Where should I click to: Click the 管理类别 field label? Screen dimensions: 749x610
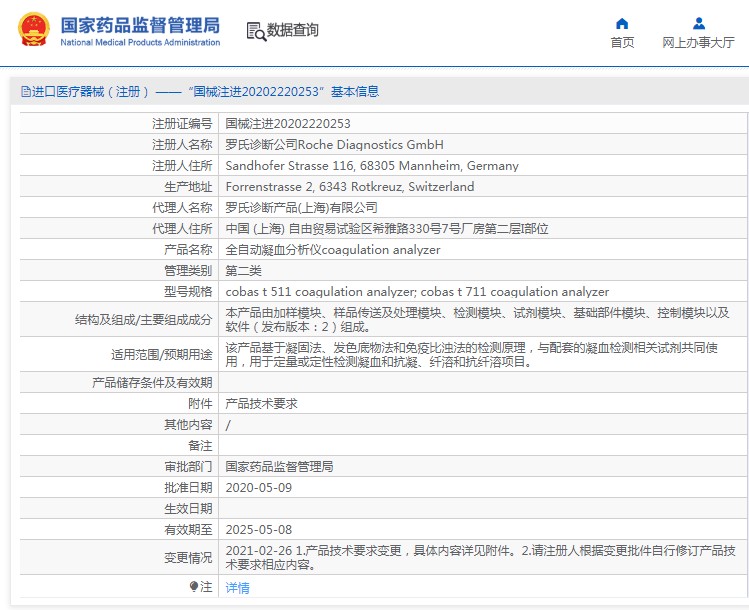click(x=188, y=271)
